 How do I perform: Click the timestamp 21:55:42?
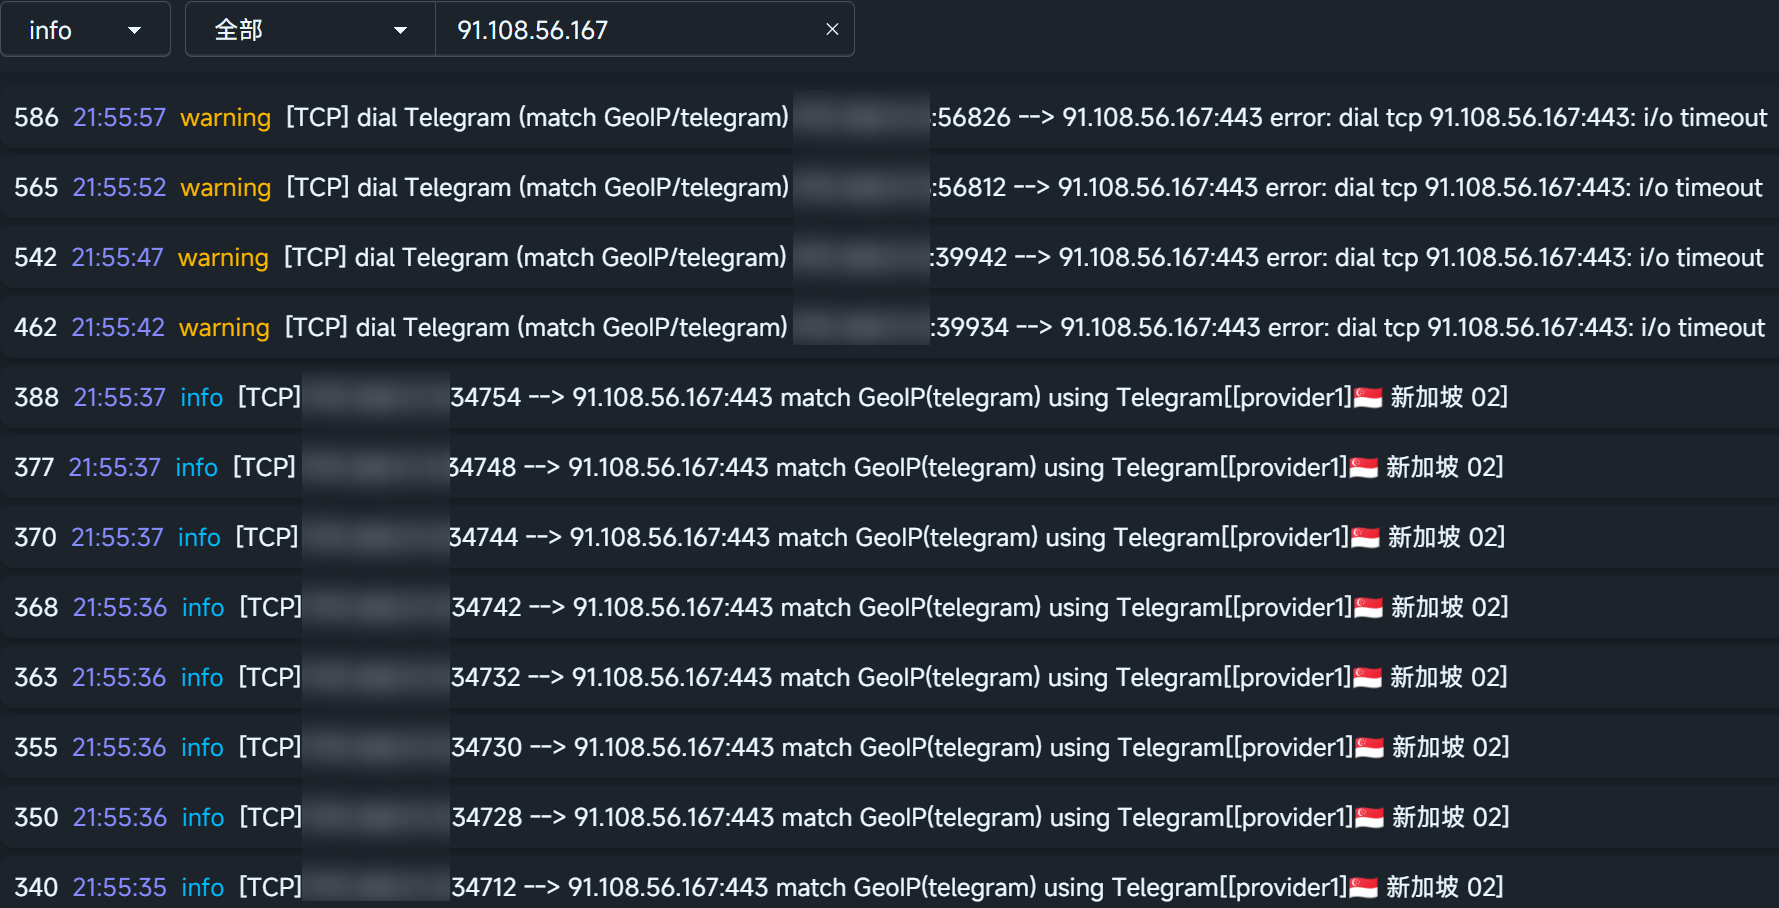pyautogui.click(x=118, y=327)
